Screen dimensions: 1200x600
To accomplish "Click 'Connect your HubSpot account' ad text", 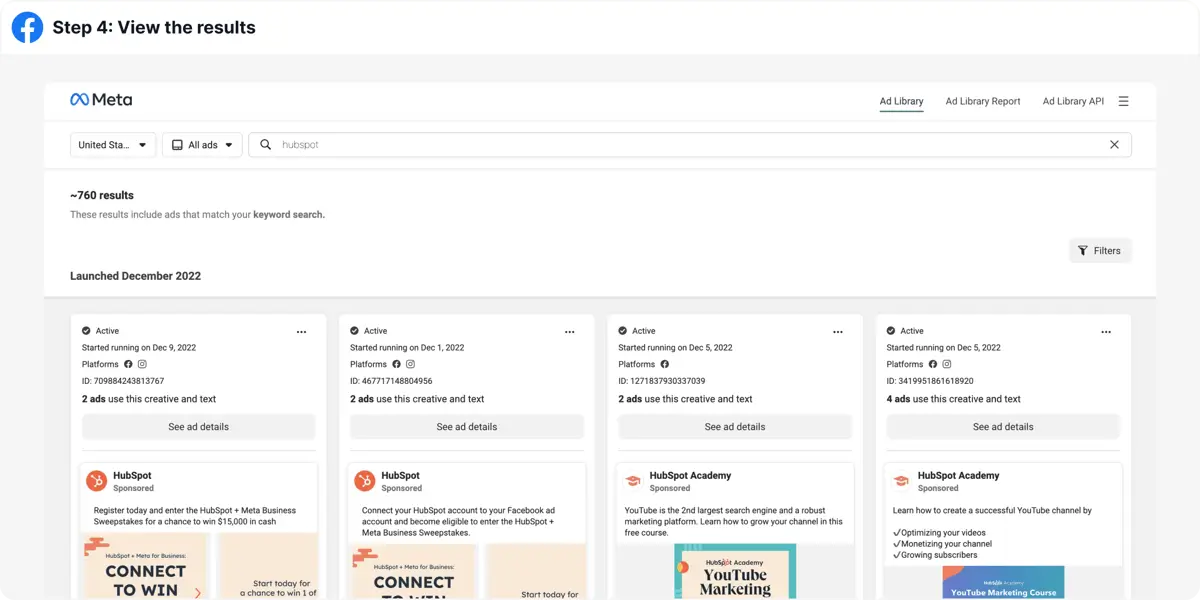I will [458, 522].
